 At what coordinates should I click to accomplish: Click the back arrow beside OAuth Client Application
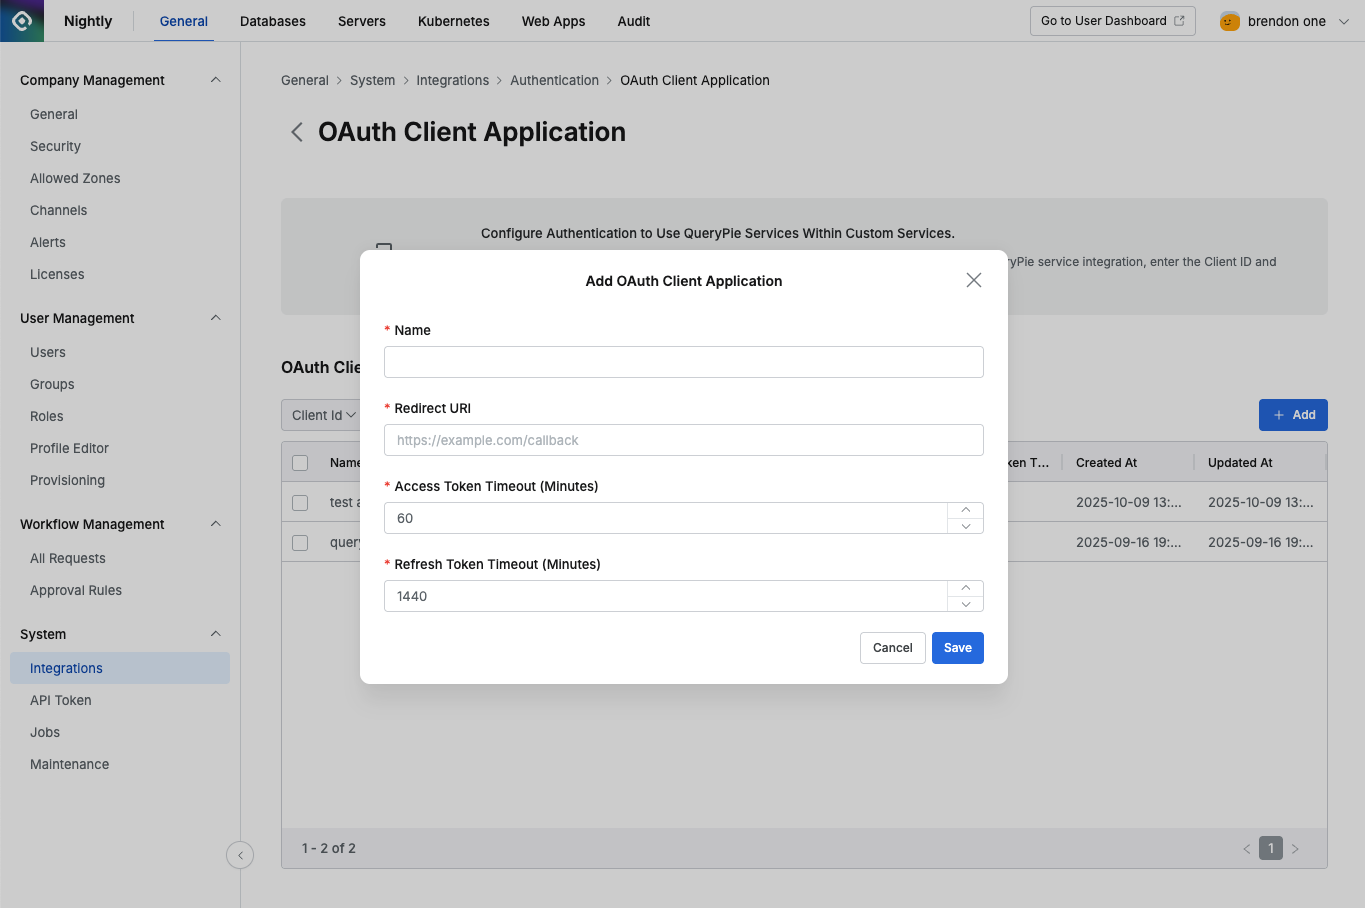pos(296,131)
